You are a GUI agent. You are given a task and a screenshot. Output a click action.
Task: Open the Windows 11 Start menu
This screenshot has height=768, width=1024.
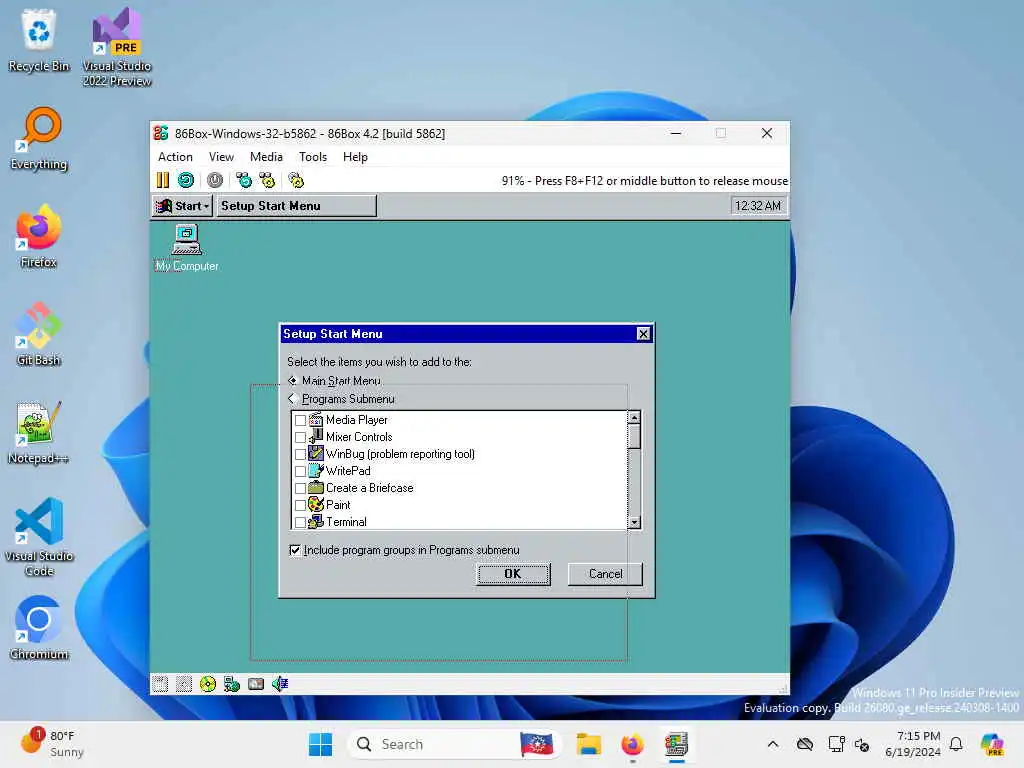320,744
